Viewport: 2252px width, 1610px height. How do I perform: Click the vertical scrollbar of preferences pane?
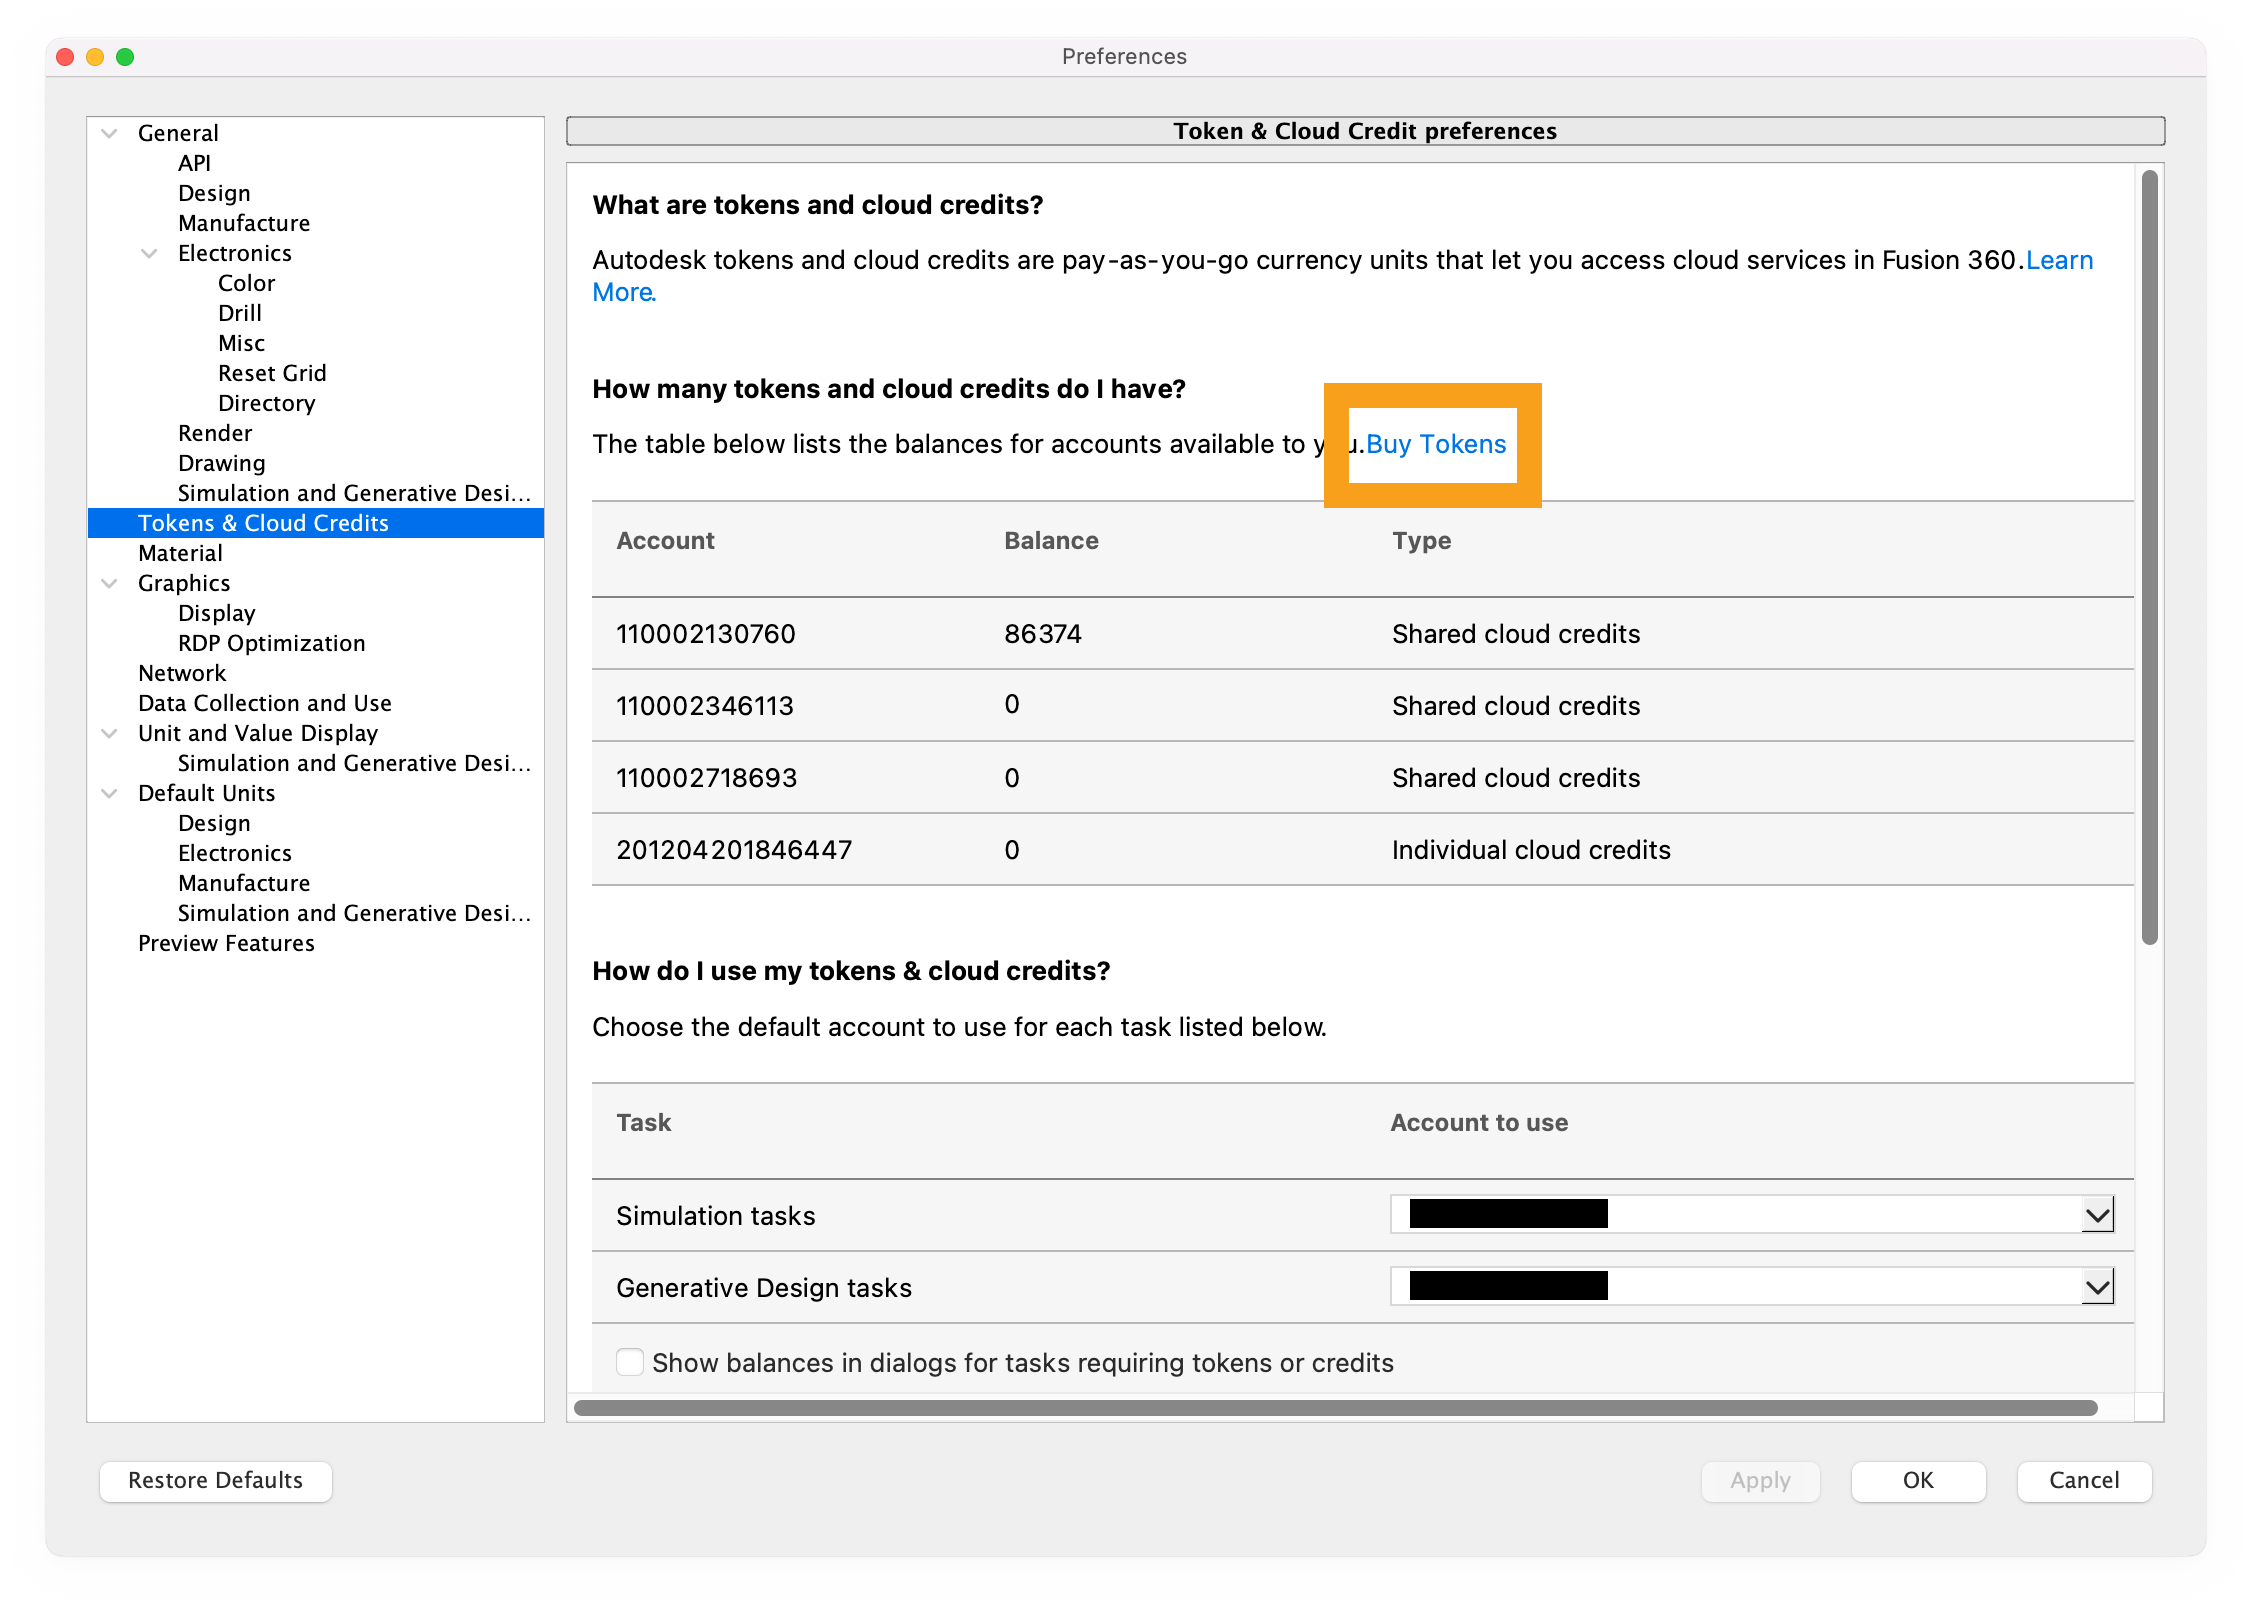pos(2149,556)
